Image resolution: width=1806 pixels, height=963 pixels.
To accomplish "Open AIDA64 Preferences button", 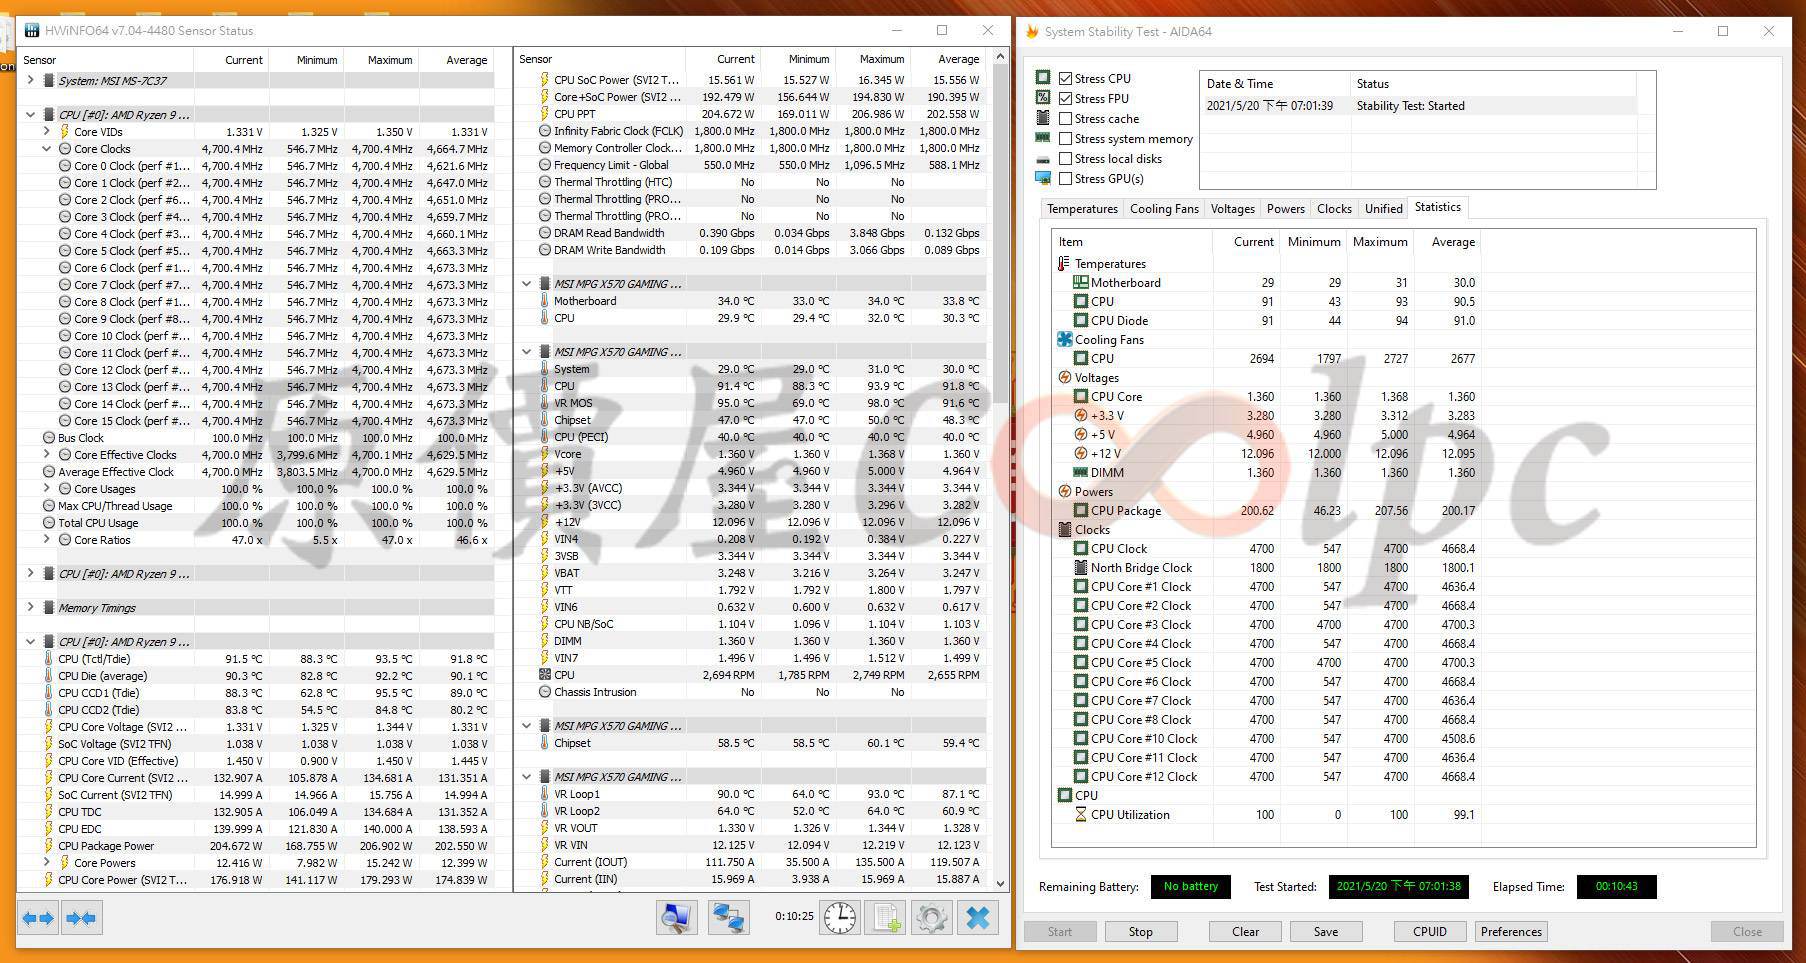I will [1511, 931].
